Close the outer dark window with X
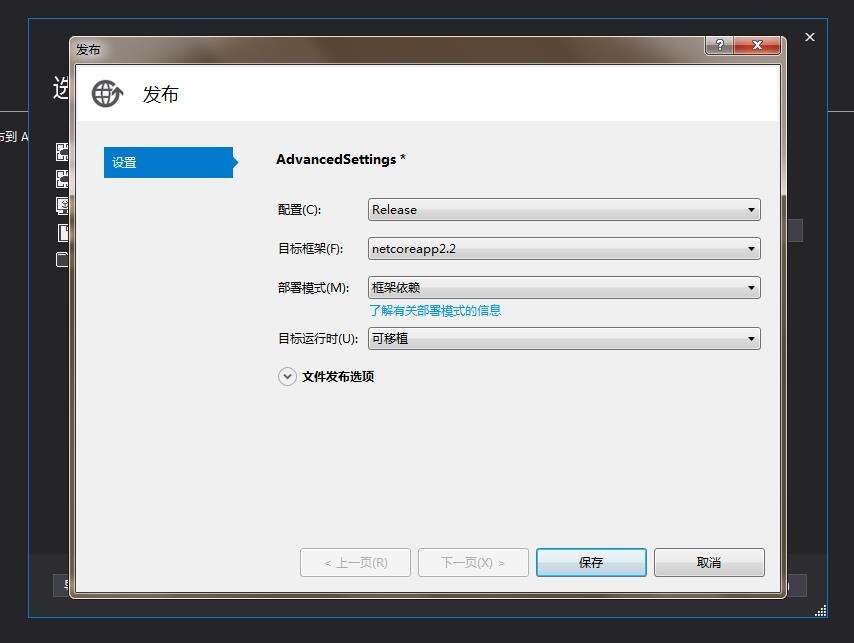Viewport: 854px width, 643px height. tap(810, 37)
